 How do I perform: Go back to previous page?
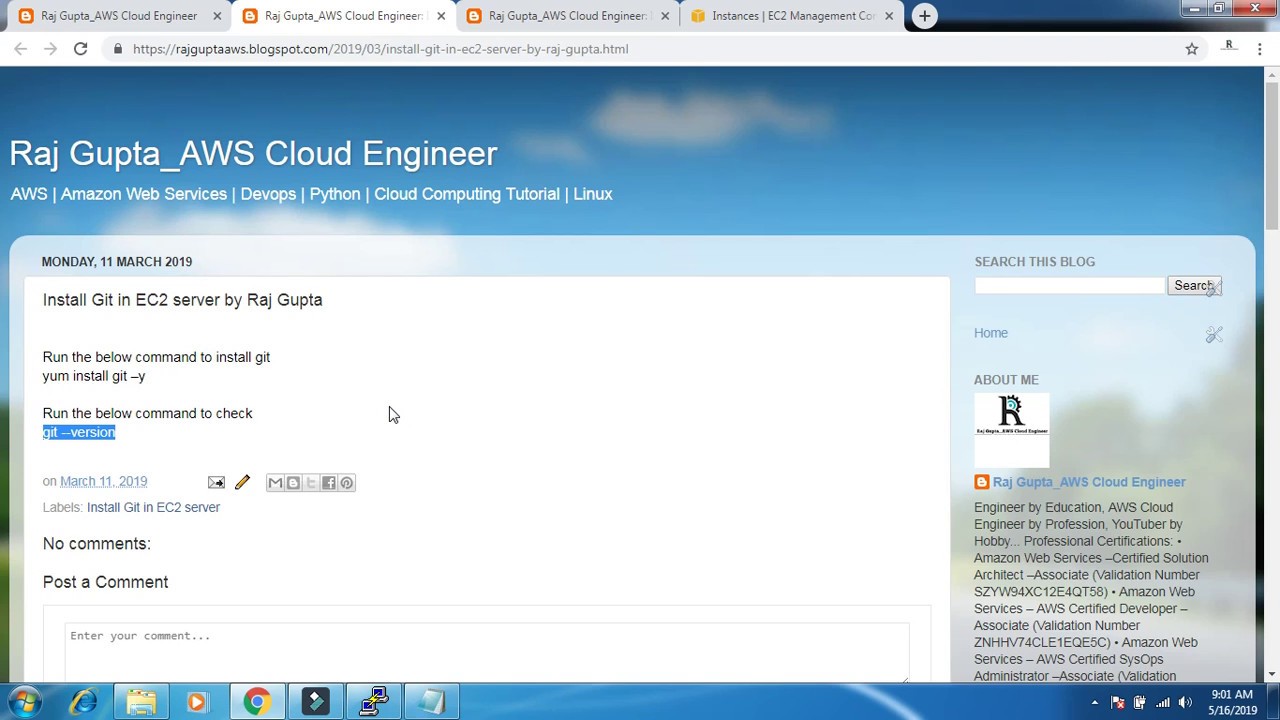tap(20, 48)
